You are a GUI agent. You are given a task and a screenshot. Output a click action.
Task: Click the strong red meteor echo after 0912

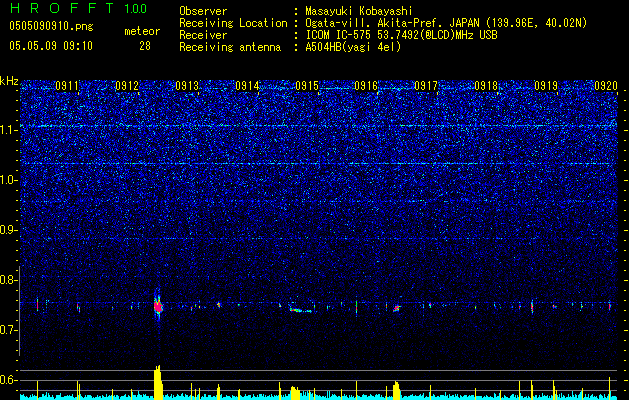coord(158,307)
